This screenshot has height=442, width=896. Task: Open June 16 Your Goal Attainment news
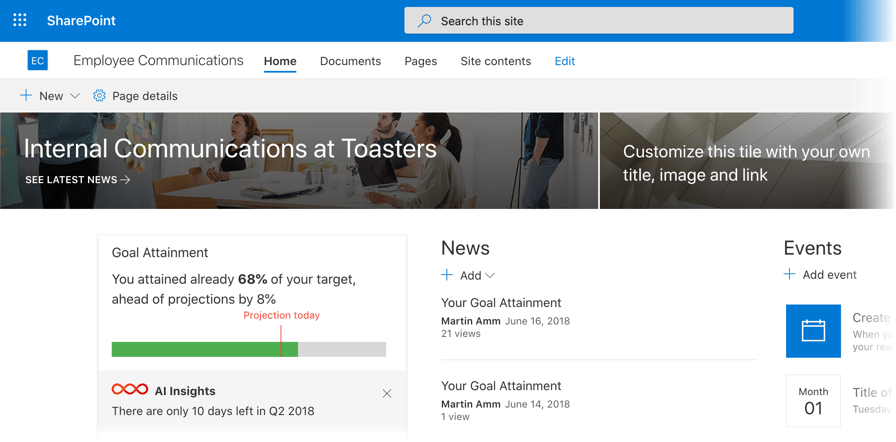click(501, 303)
